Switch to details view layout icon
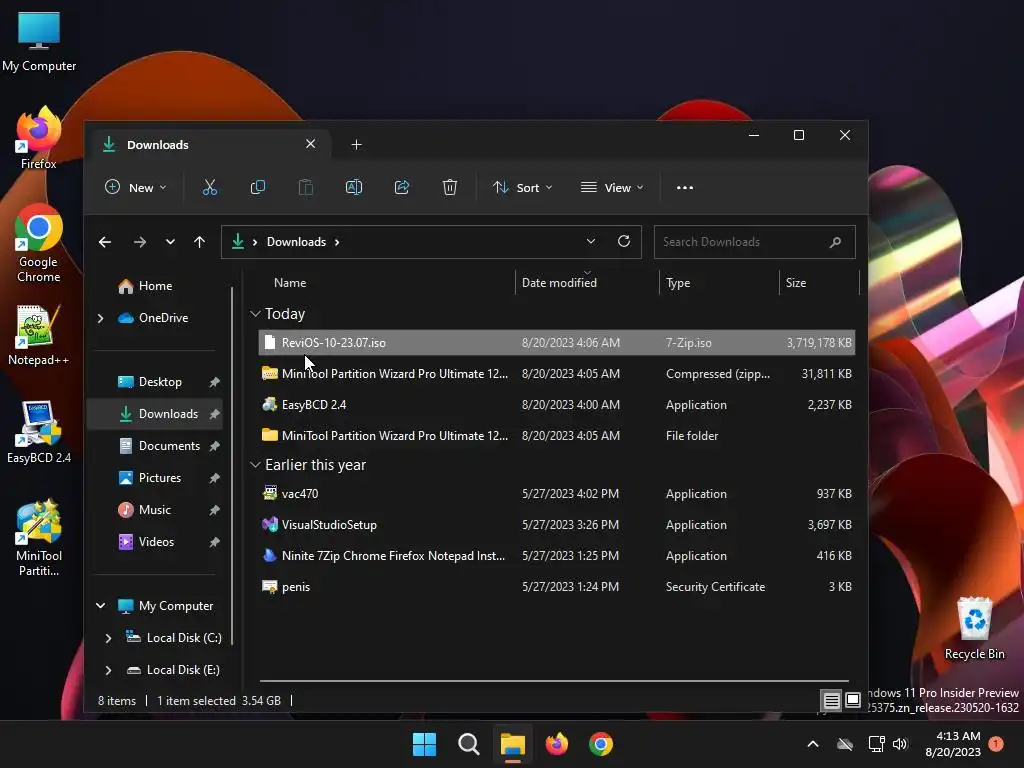Image resolution: width=1024 pixels, height=768 pixels. [831, 701]
